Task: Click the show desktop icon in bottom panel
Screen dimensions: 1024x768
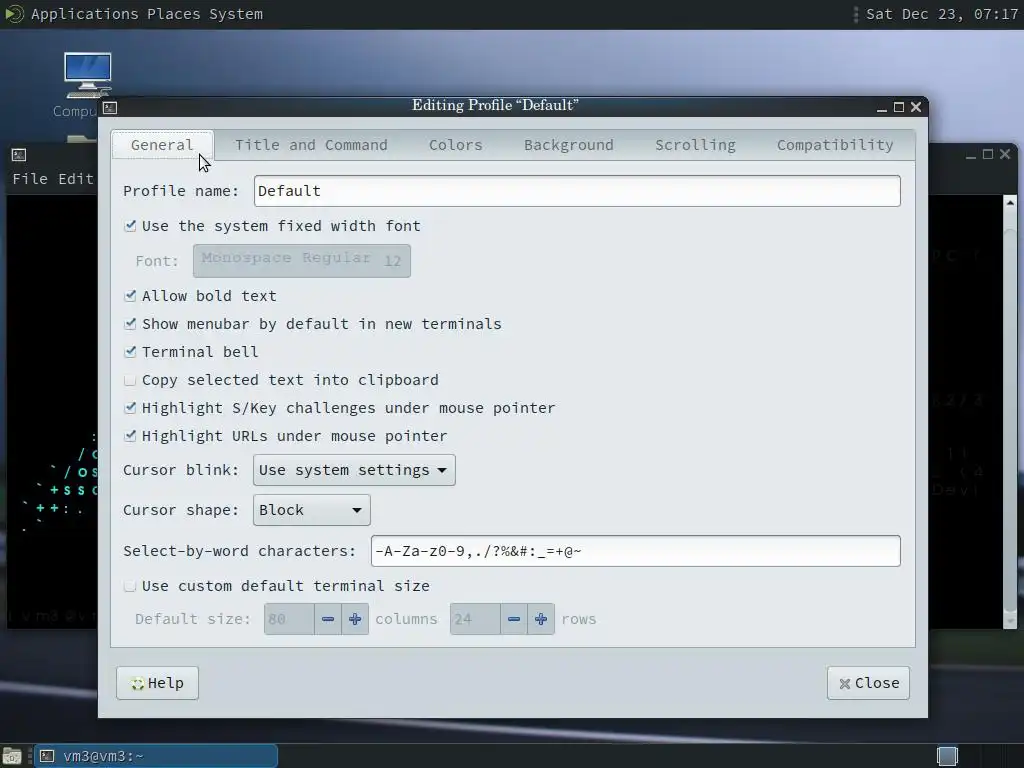Action: [x=12, y=756]
